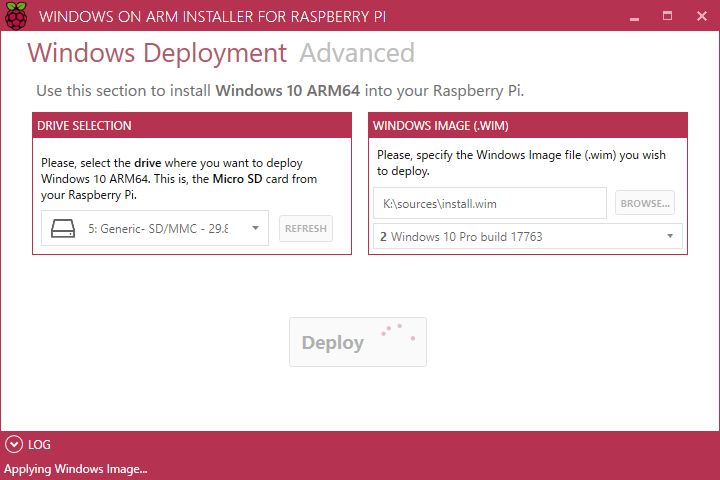This screenshot has width=720, height=480.
Task: Click the Deploy button
Action: coord(358,342)
